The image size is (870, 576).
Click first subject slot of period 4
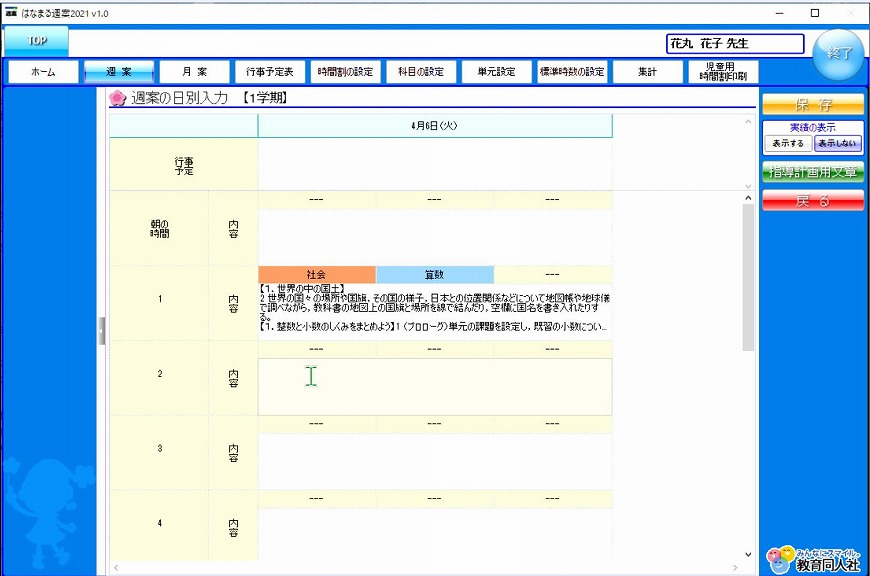click(x=317, y=499)
